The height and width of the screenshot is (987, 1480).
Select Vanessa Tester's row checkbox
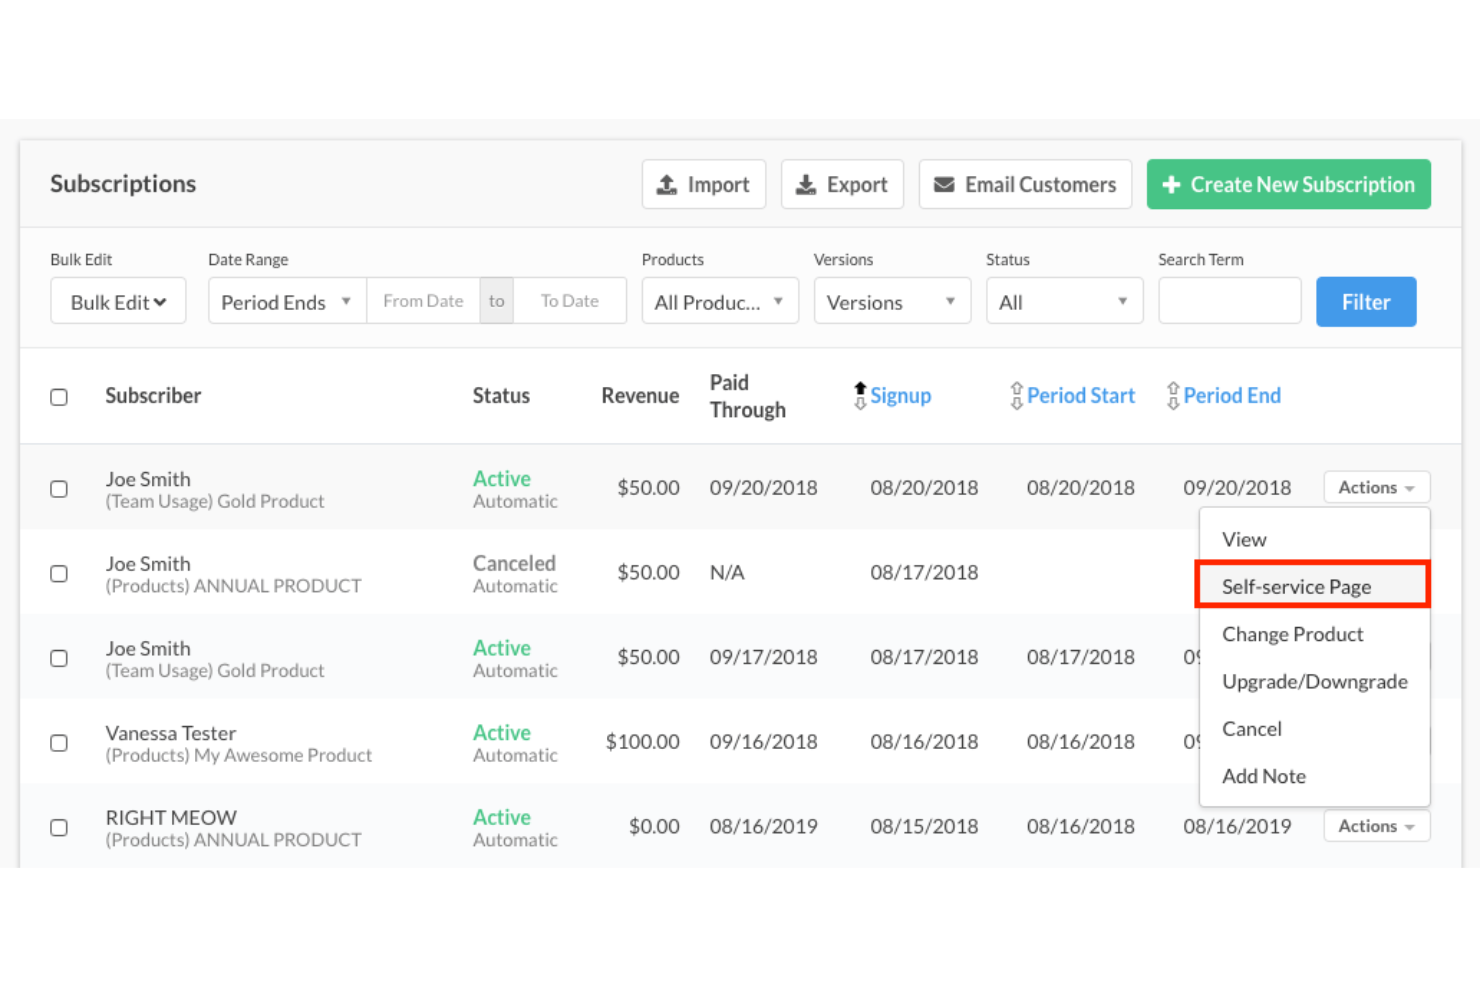[x=59, y=742]
